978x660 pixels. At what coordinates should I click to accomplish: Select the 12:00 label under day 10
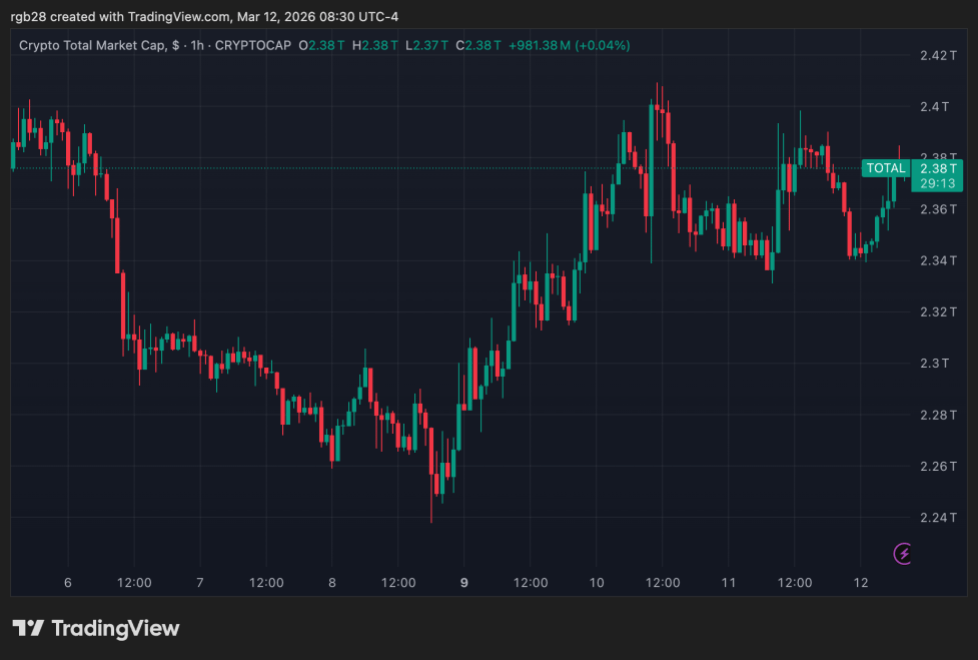662,582
